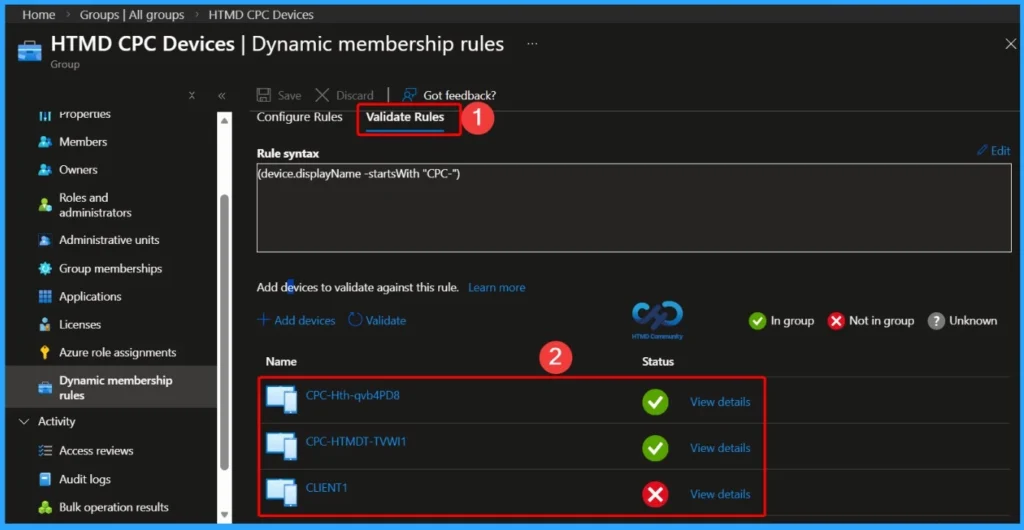Click the Administrative units icon
Viewport: 1024px width, 530px height.
tap(45, 240)
